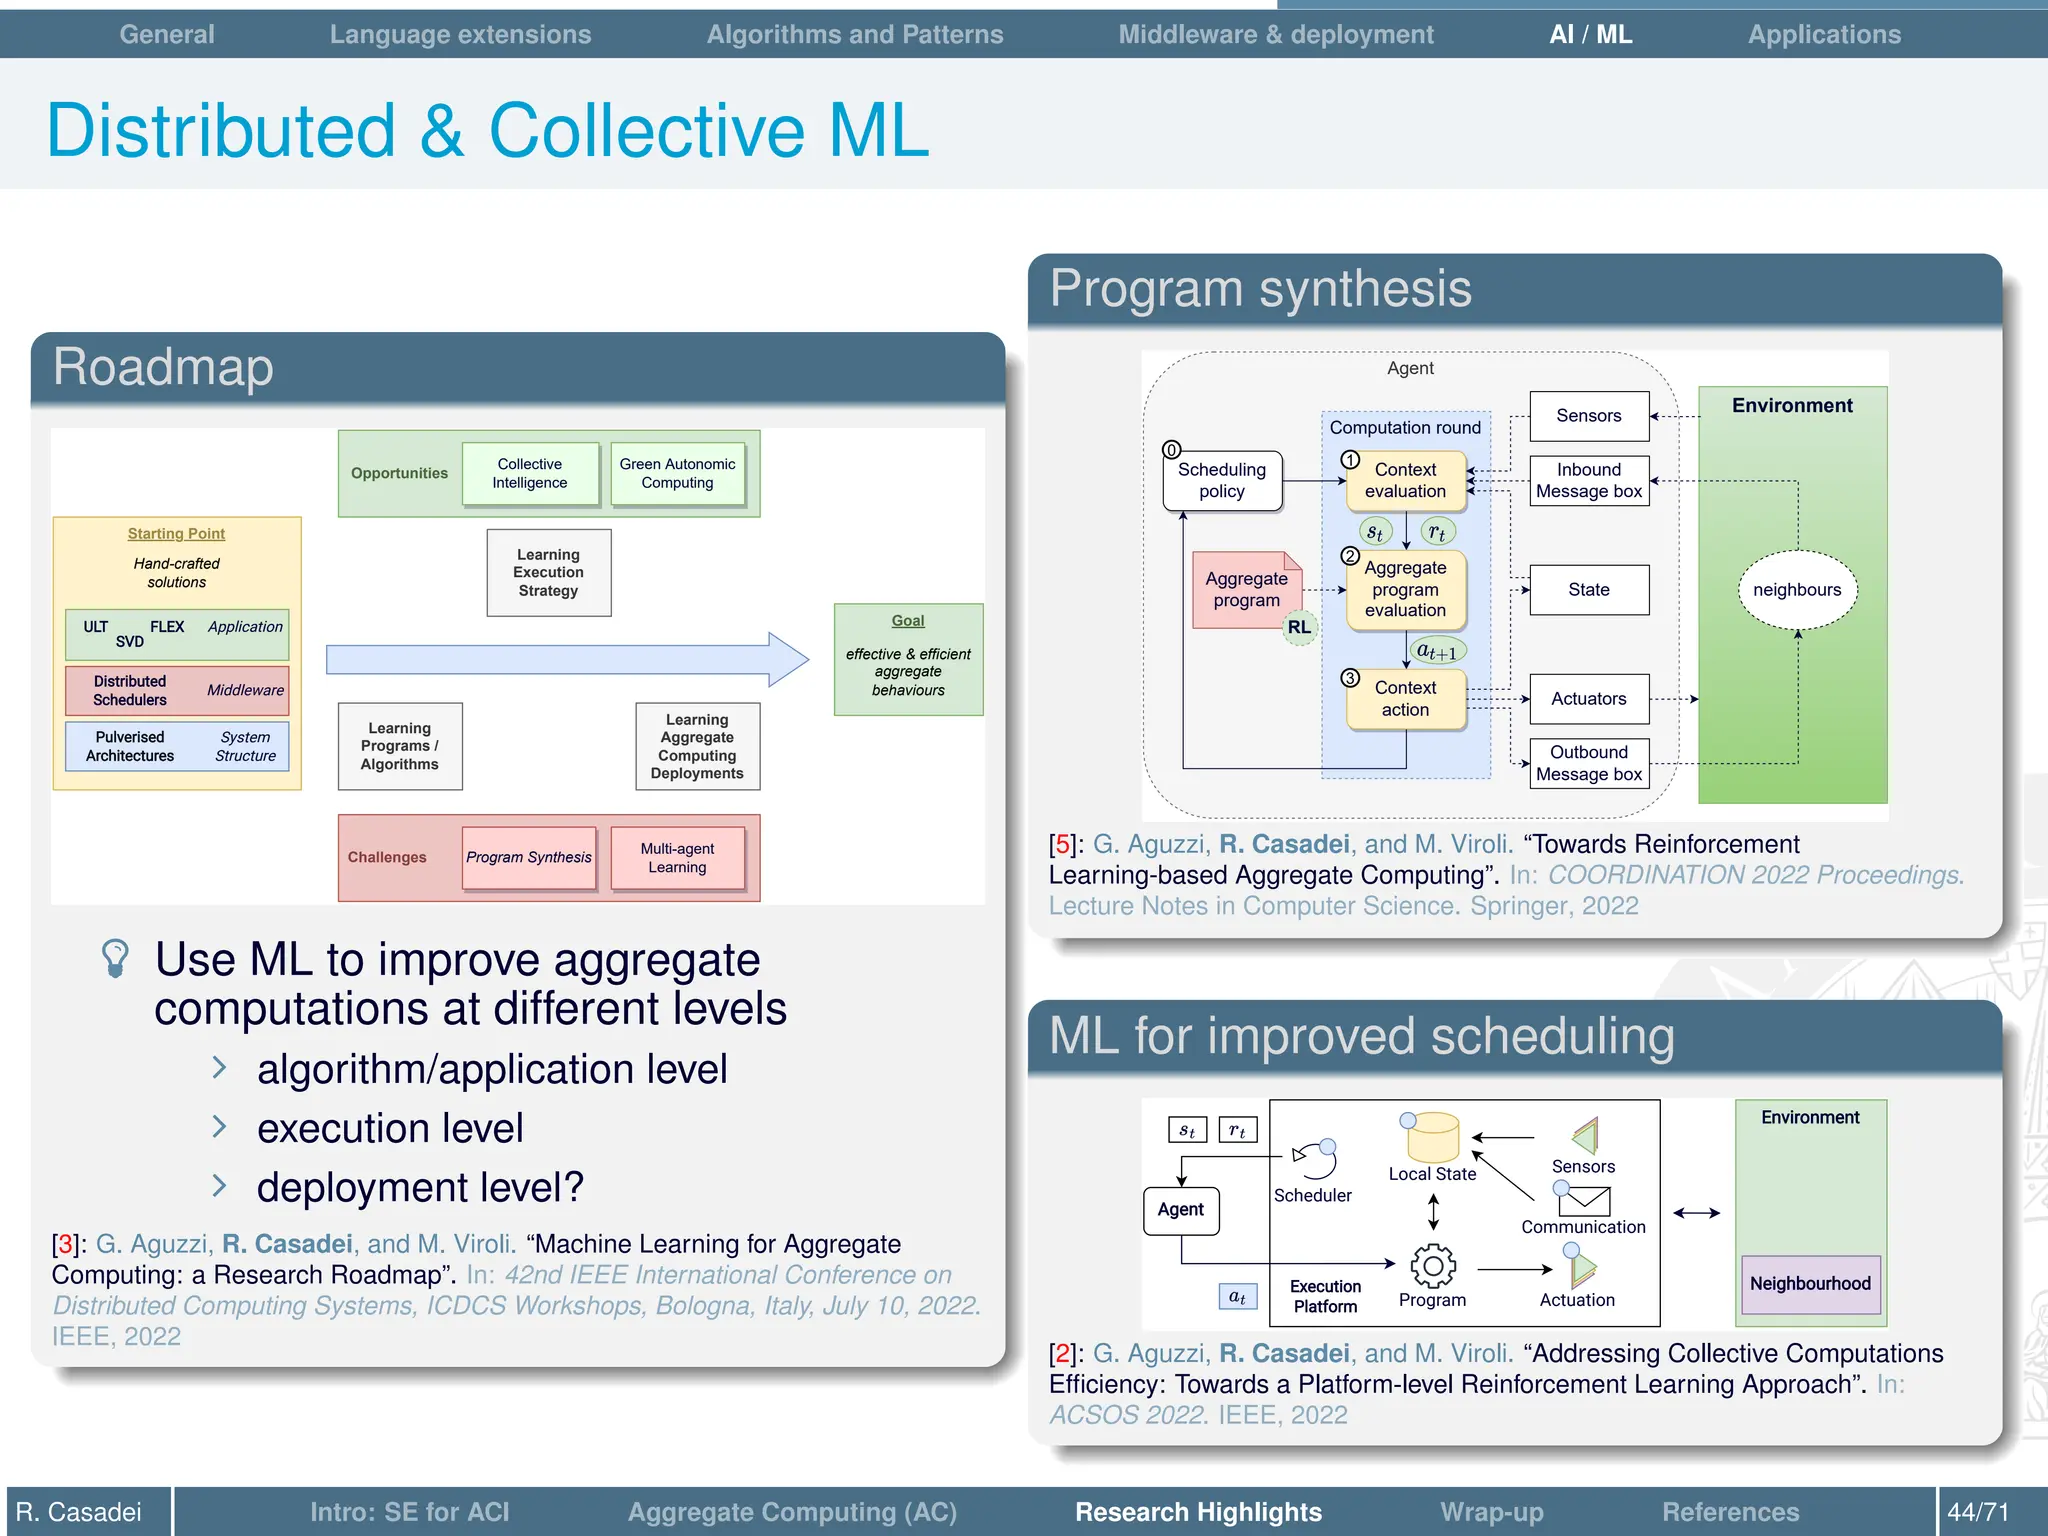The height and width of the screenshot is (1536, 2048).
Task: Click the Program gear icon
Action: (1432, 1266)
